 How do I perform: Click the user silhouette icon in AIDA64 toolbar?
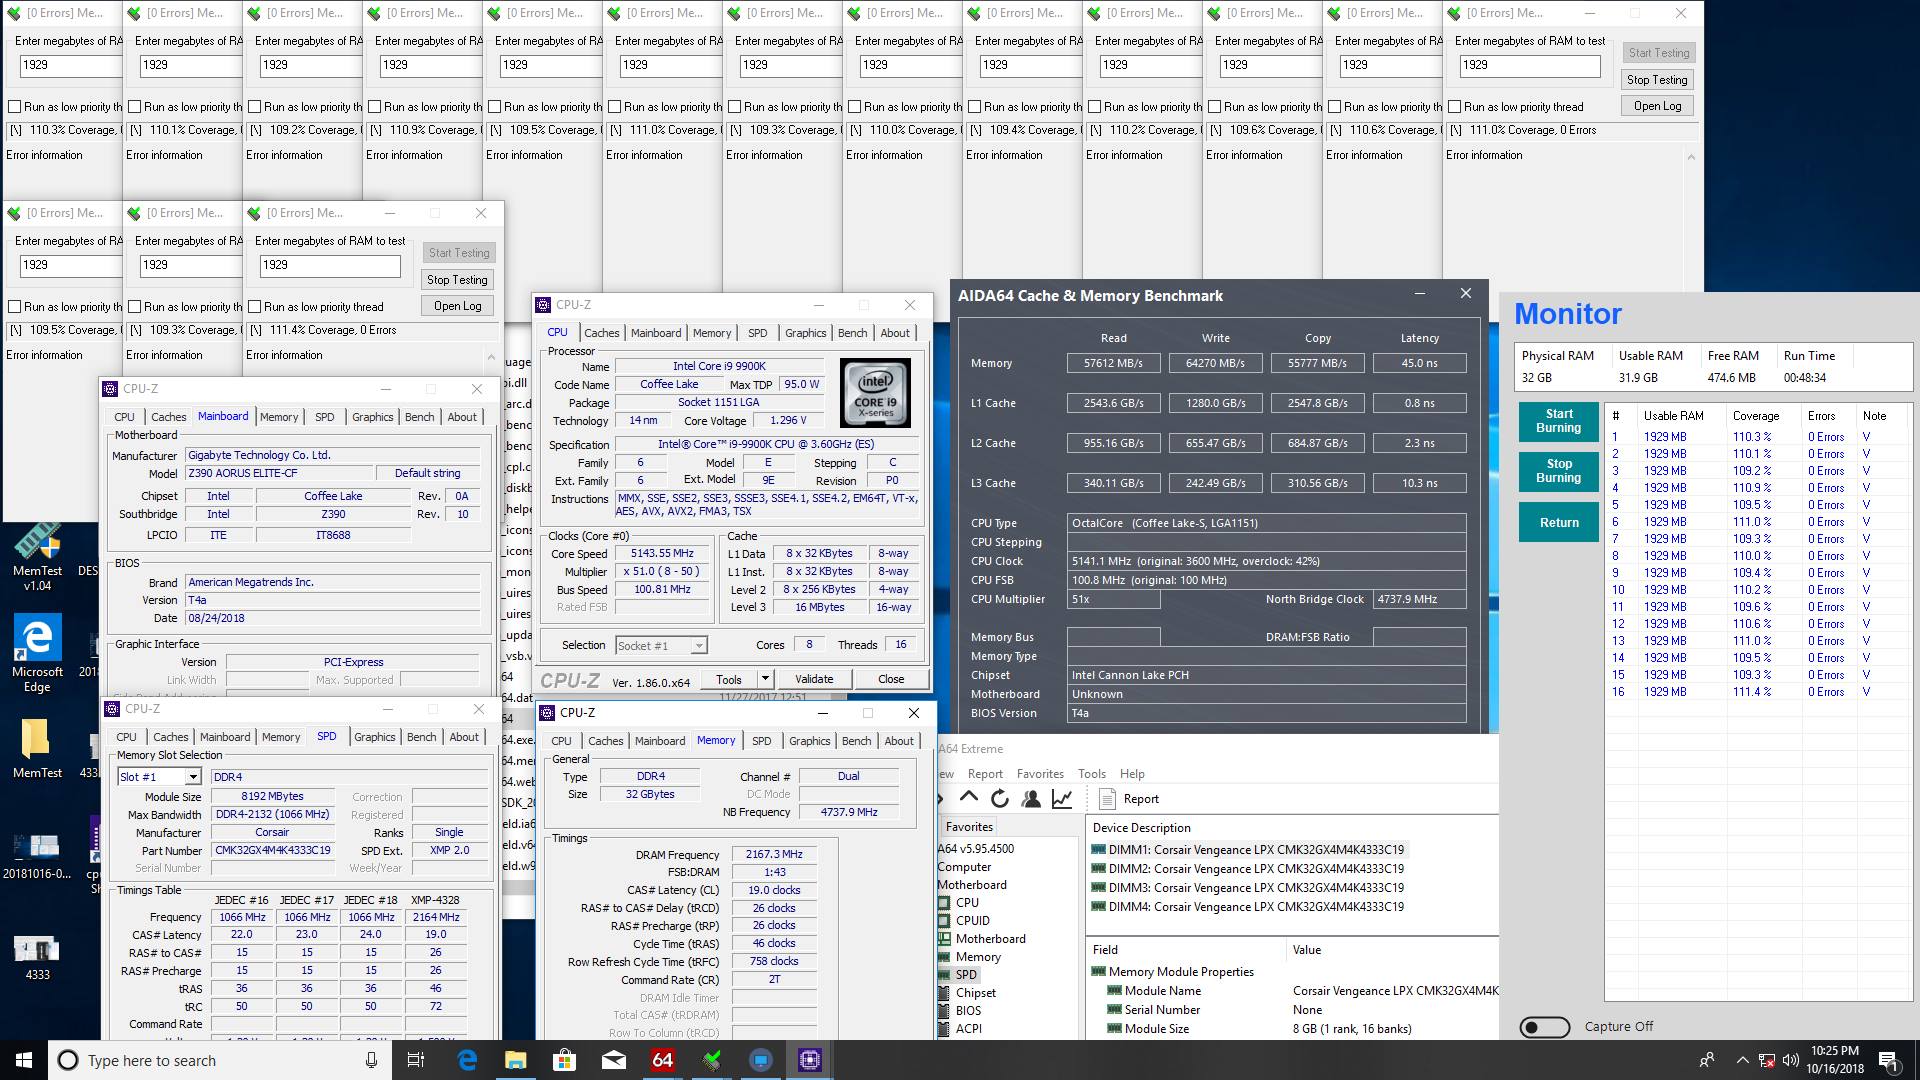point(1031,798)
